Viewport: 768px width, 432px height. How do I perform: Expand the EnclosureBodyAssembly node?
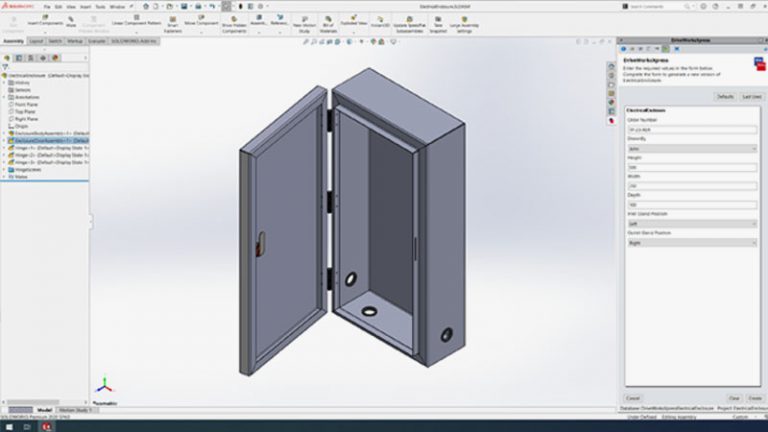pos(4,133)
